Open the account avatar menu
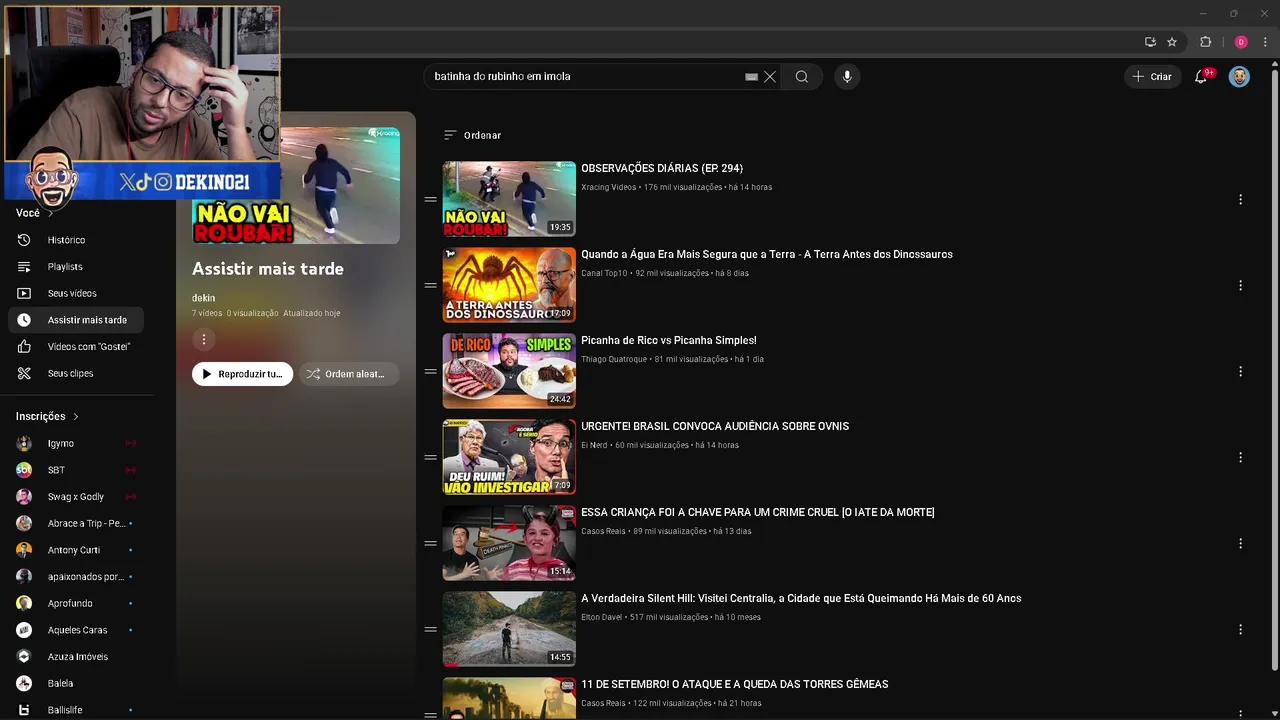This screenshot has height=720, width=1280. pyautogui.click(x=1239, y=77)
